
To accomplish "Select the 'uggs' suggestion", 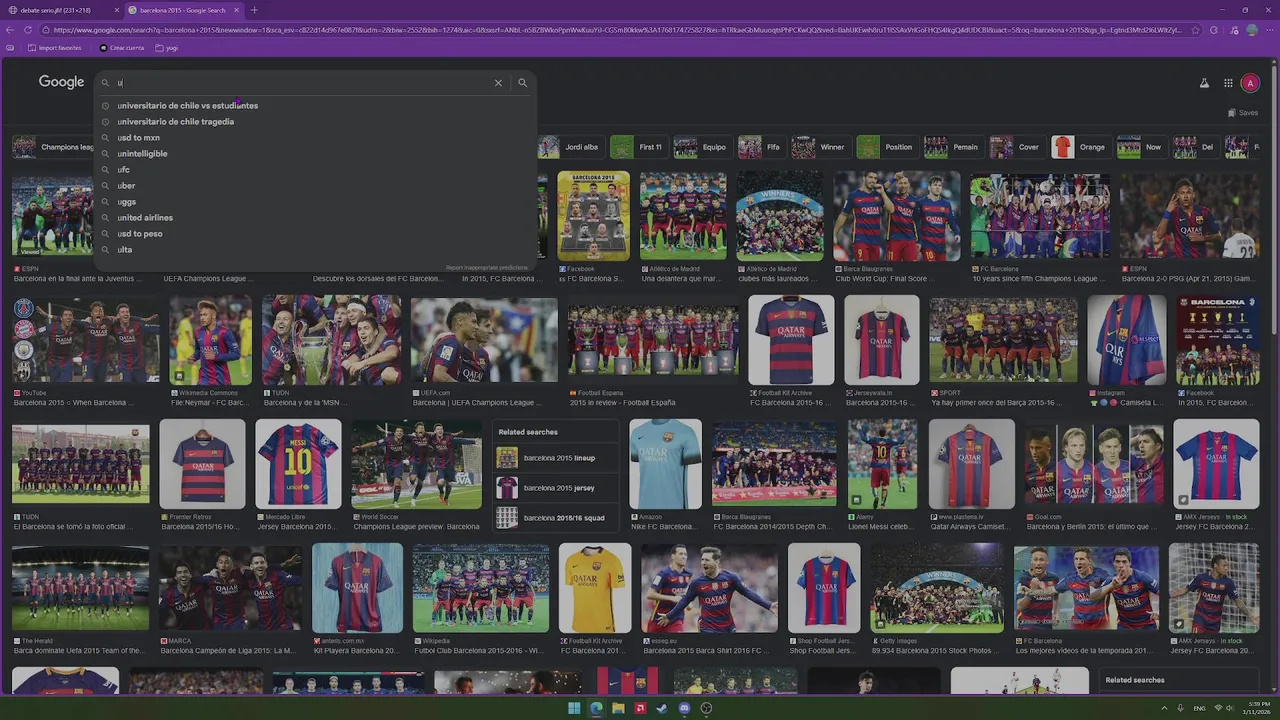I will coord(126,201).
